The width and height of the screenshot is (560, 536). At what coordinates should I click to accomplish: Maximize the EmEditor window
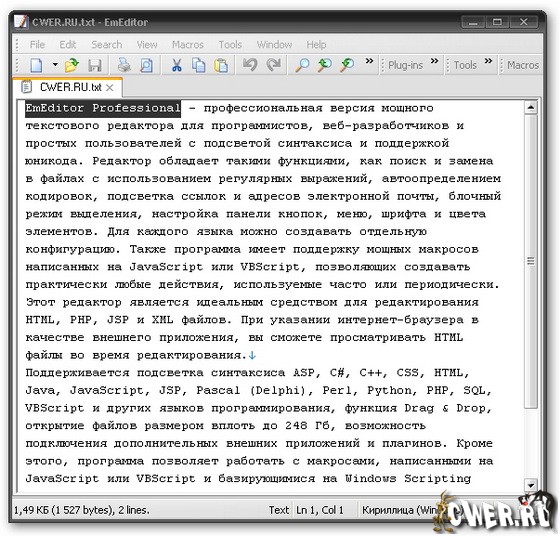click(498, 22)
